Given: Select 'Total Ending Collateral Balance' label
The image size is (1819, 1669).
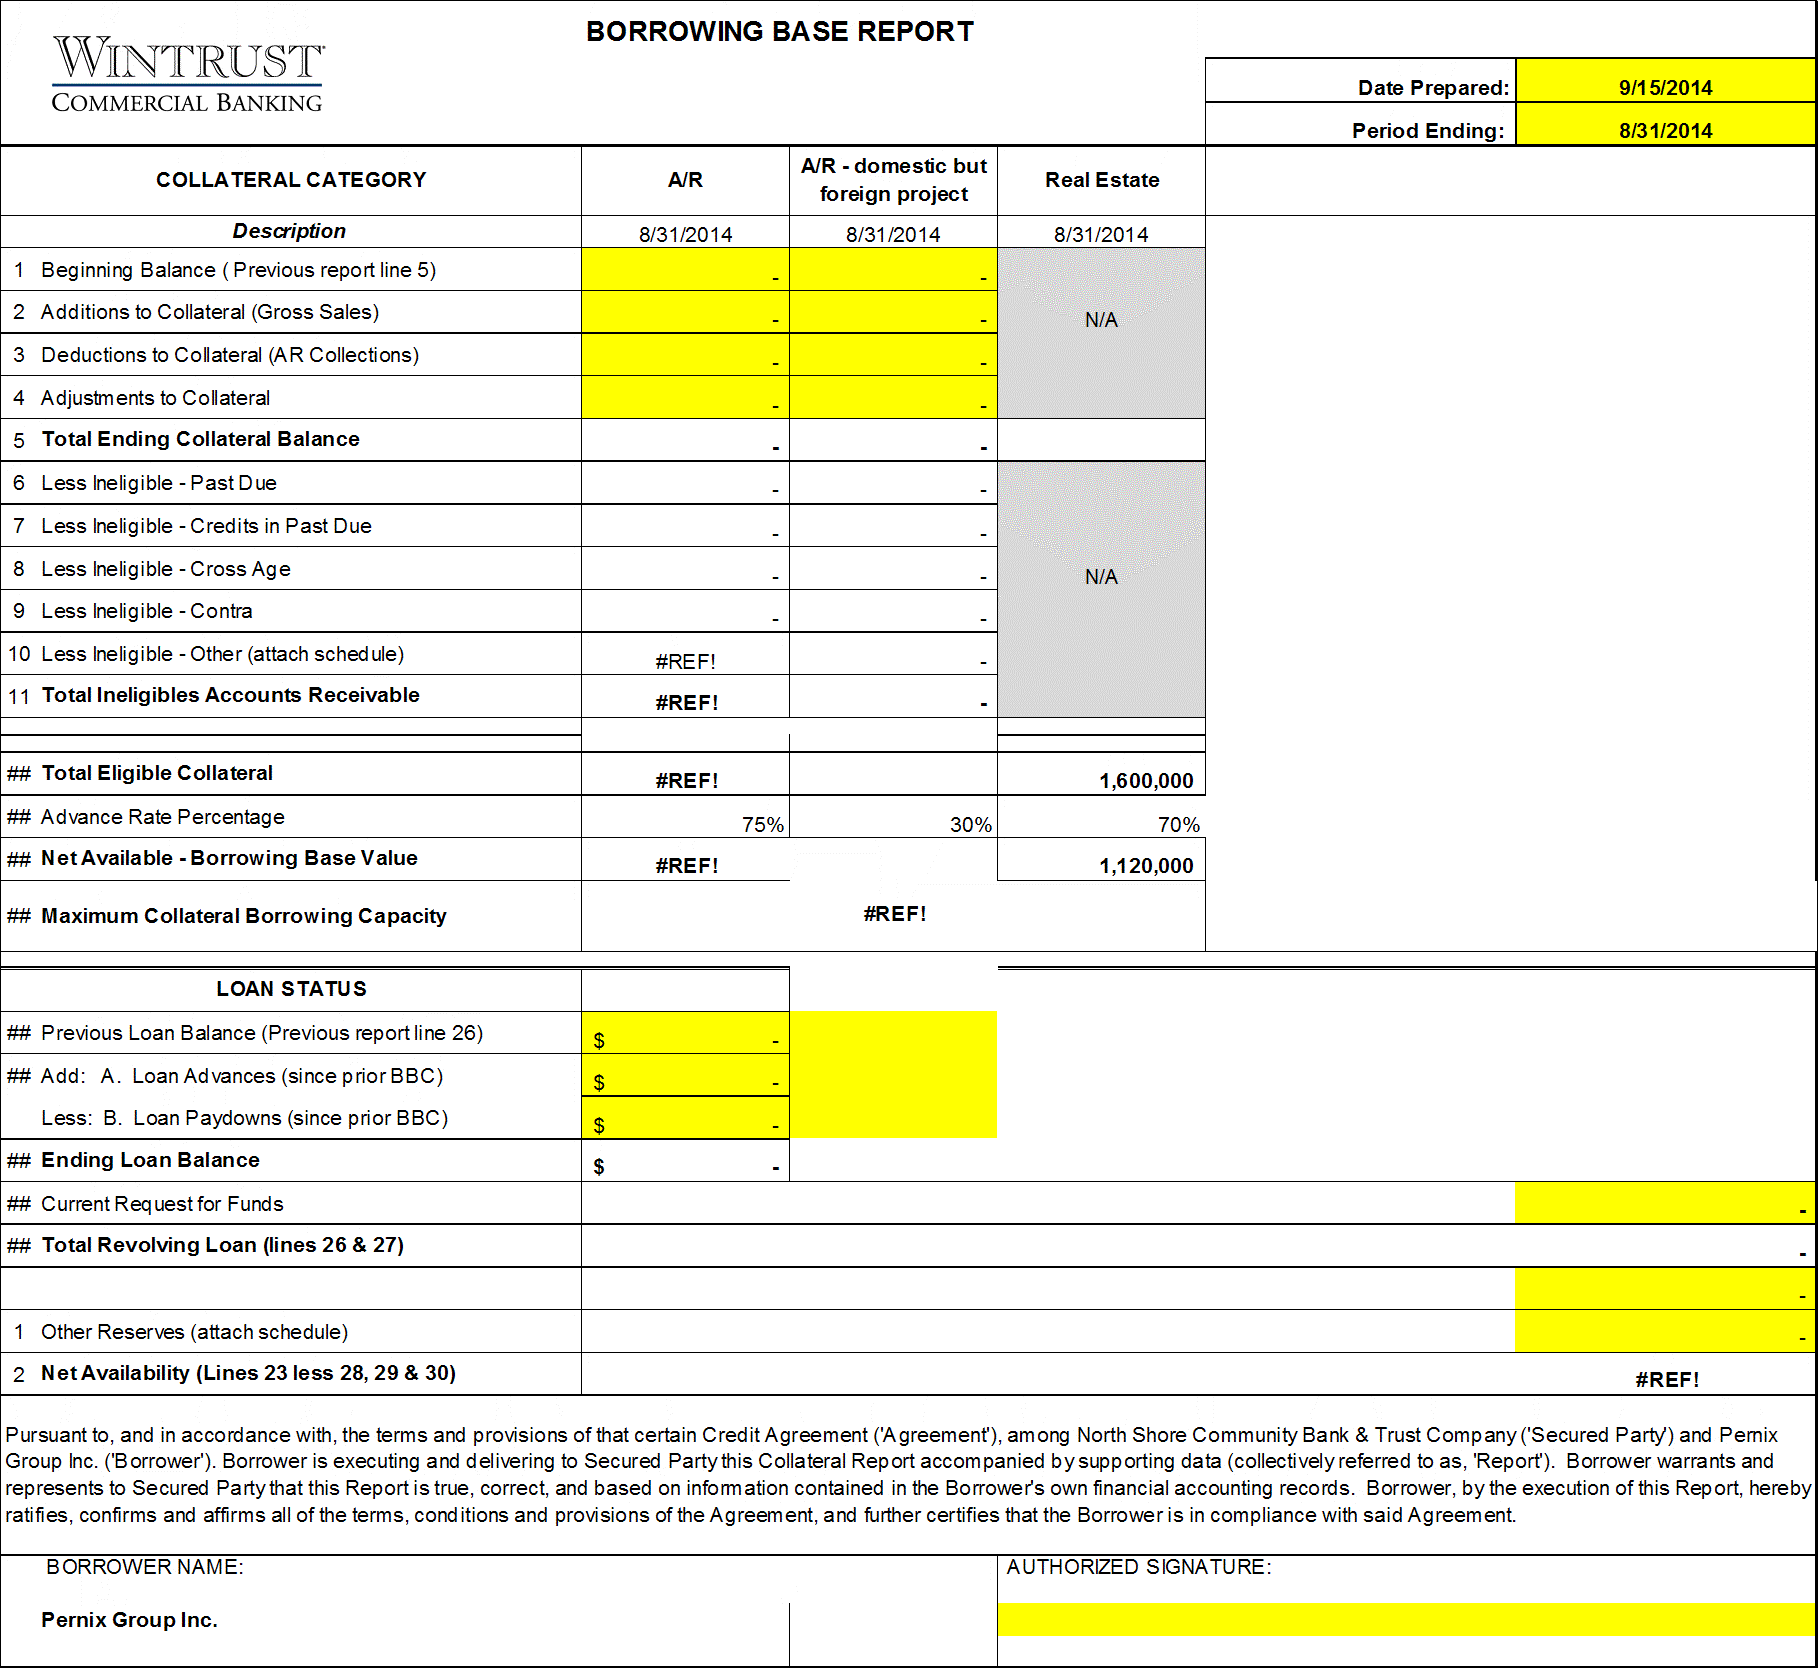Looking at the screenshot, I should tap(200, 439).
